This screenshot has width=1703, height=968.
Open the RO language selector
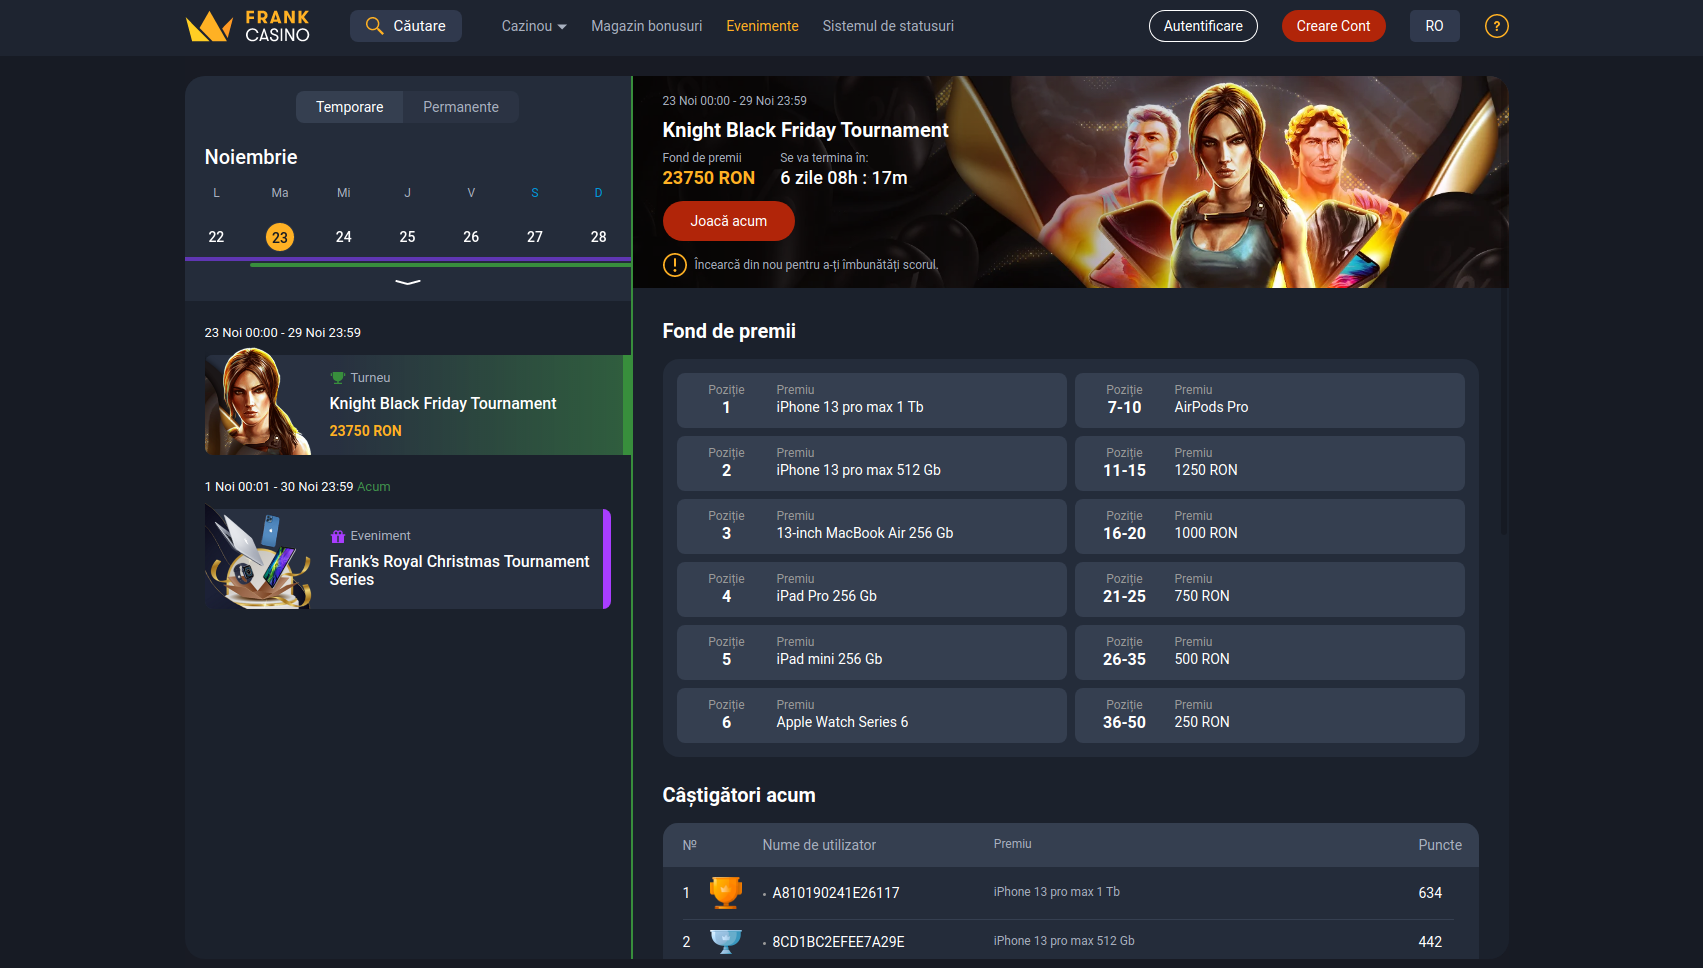[x=1434, y=26]
